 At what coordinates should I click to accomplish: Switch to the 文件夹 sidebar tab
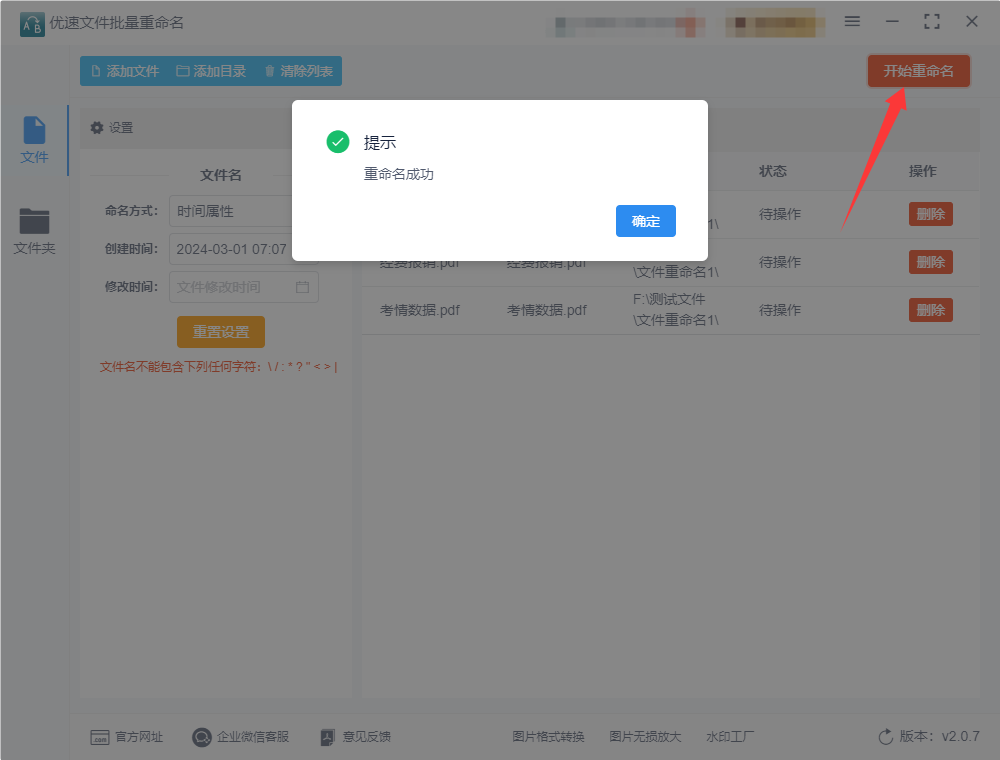click(34, 231)
